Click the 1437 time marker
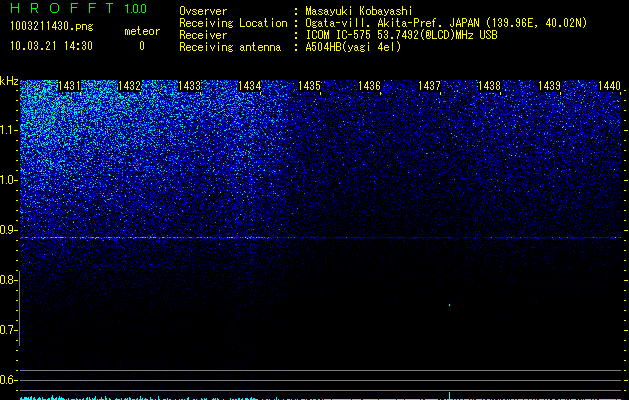 coord(429,86)
